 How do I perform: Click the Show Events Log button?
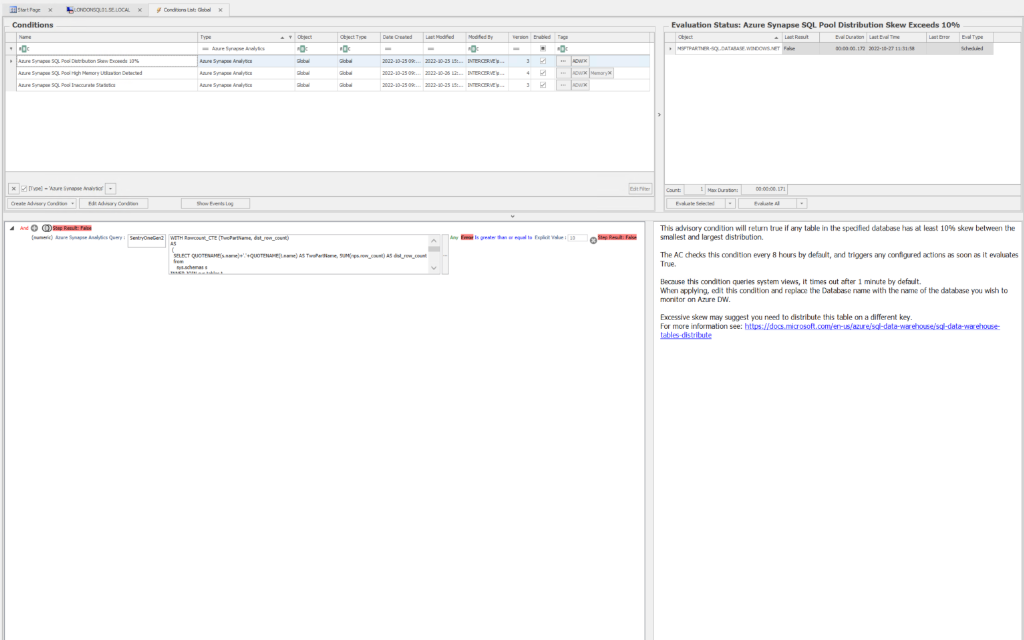(215, 203)
